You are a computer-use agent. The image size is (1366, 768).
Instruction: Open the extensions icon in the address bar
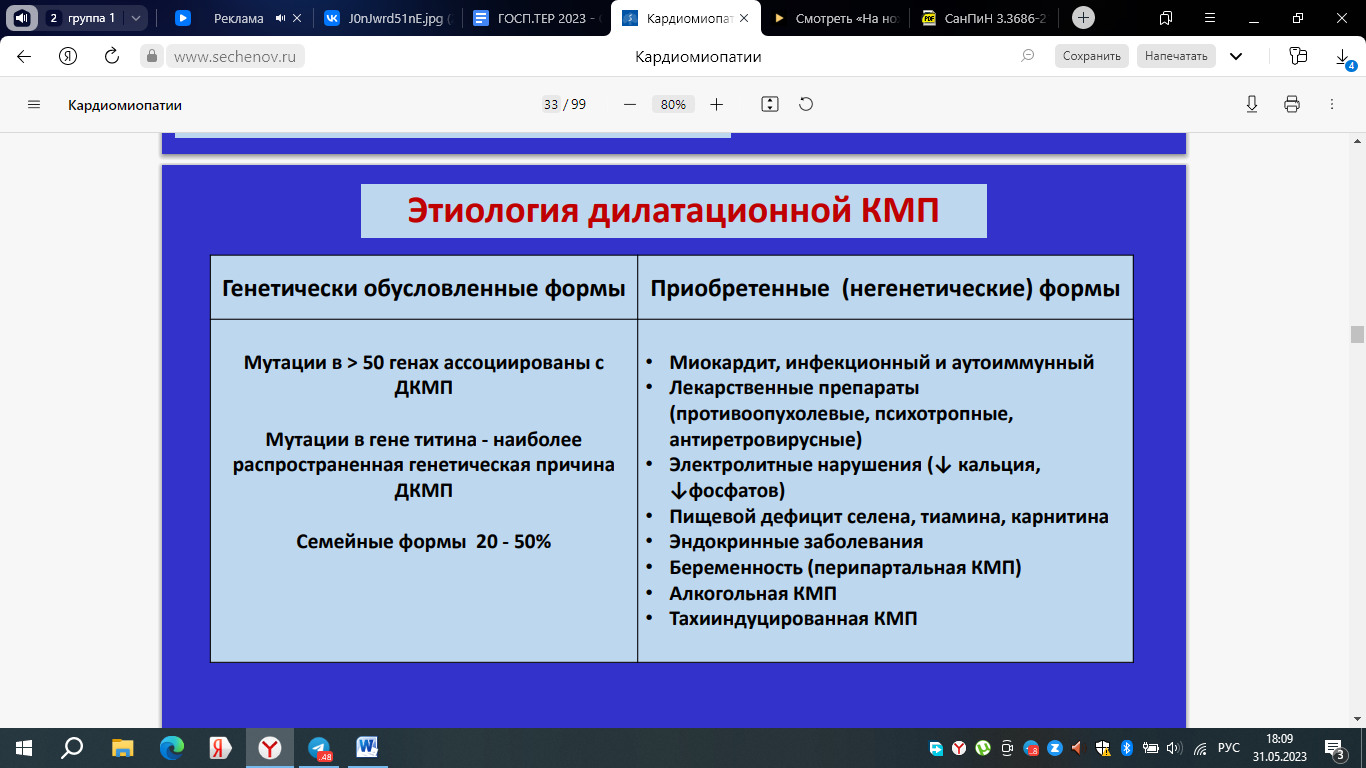(1298, 56)
